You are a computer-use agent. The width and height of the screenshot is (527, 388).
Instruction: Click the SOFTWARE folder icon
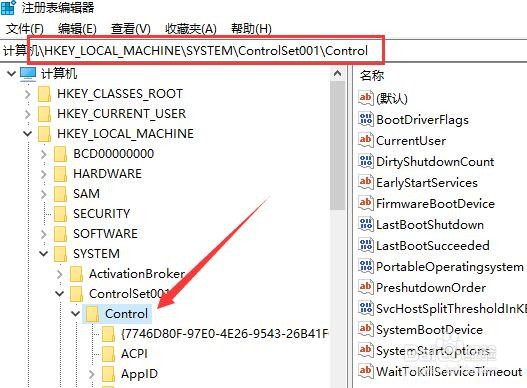60,234
